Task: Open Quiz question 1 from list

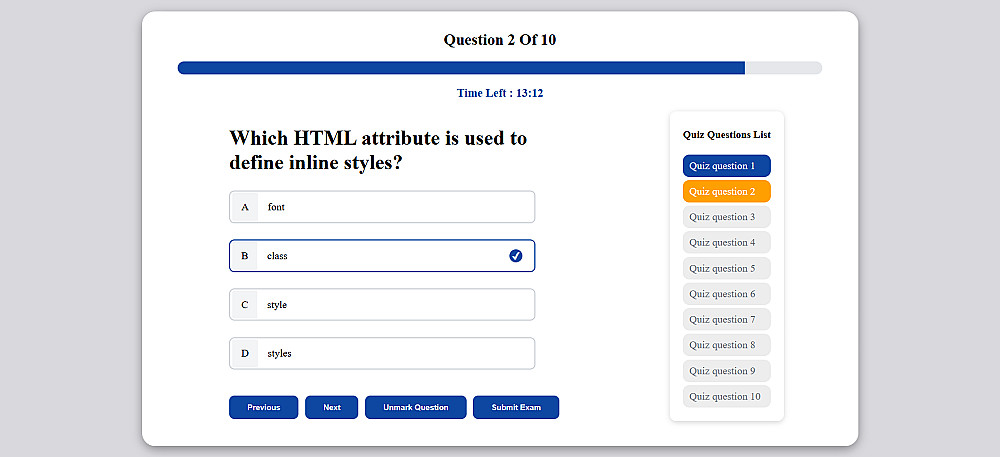Action: 726,166
